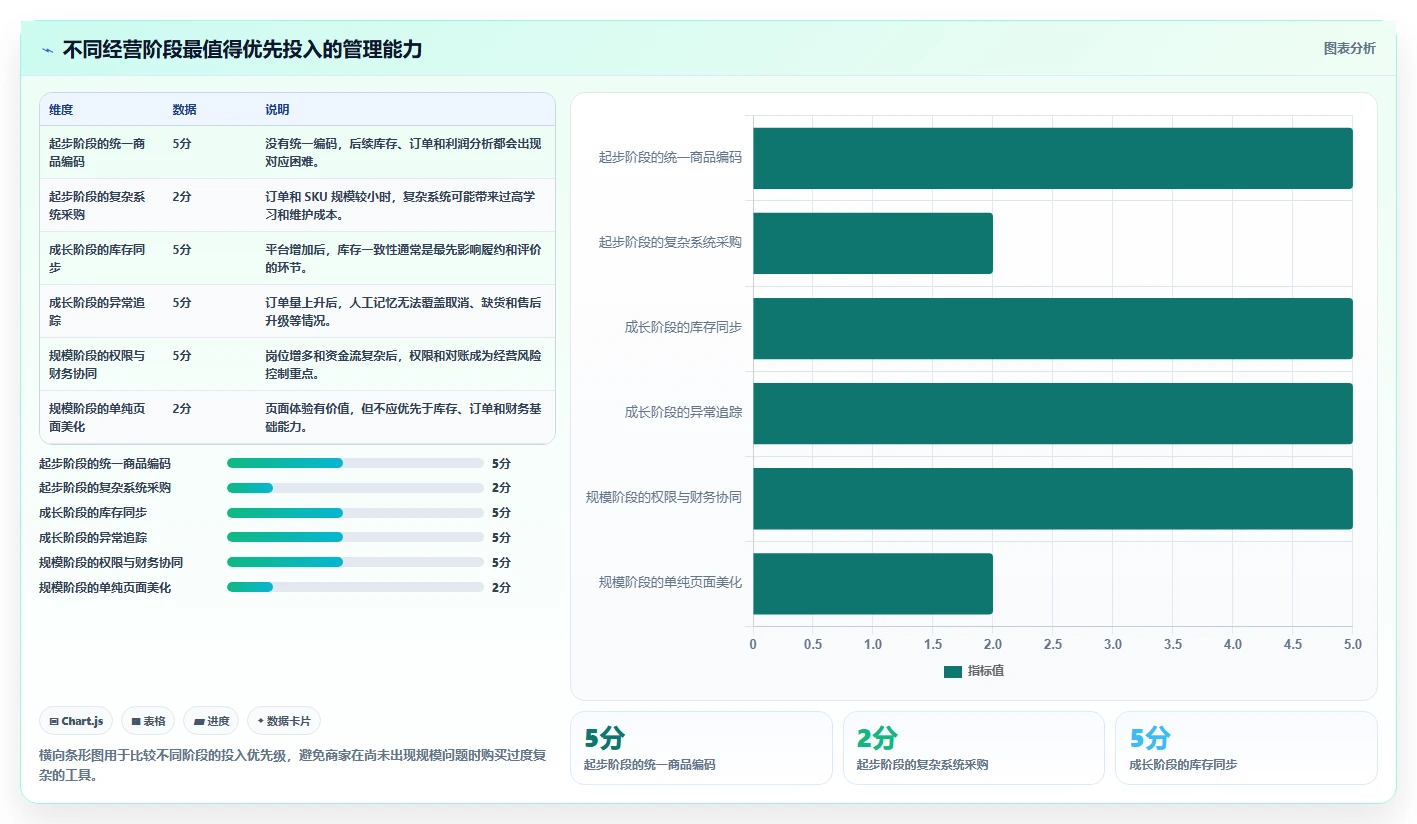
Task: Click the 成长阶段的库存同步 progress bar
Action: [355, 513]
